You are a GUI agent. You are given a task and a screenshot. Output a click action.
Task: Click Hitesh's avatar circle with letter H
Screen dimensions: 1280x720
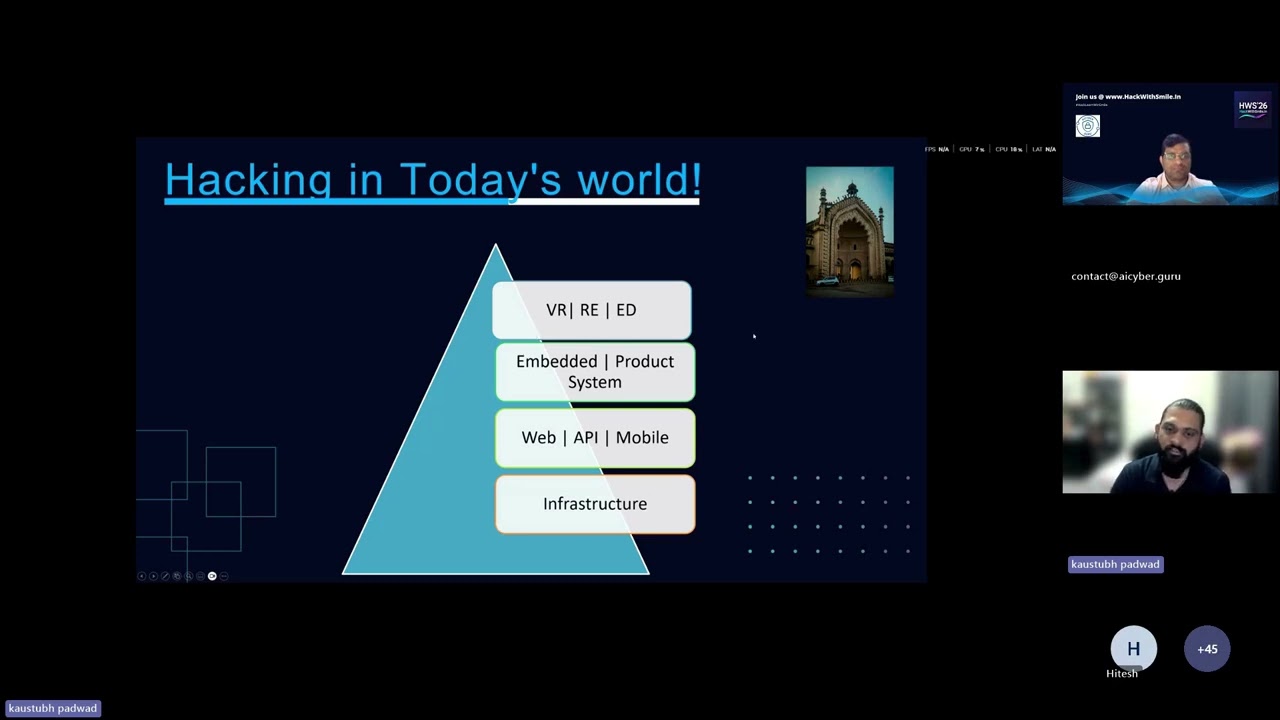click(1133, 649)
